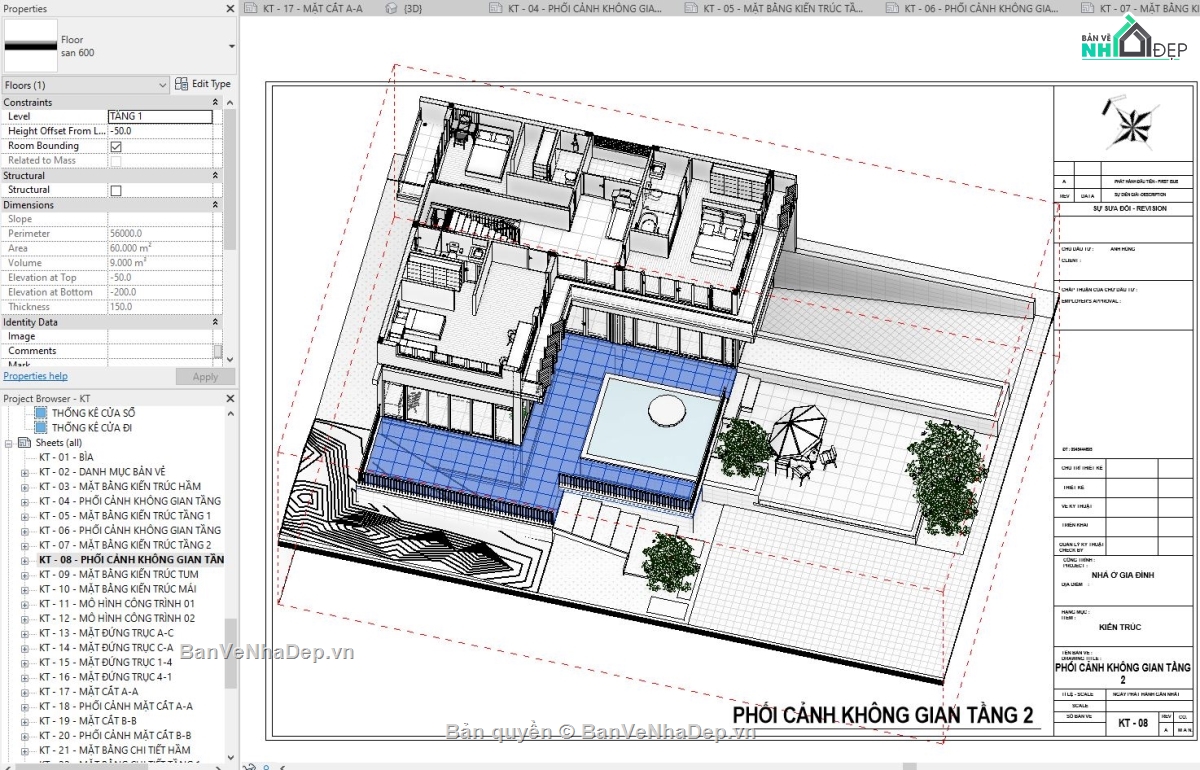Toggle the Room Bounding checkbox
The height and width of the screenshot is (770, 1200).
click(116, 146)
